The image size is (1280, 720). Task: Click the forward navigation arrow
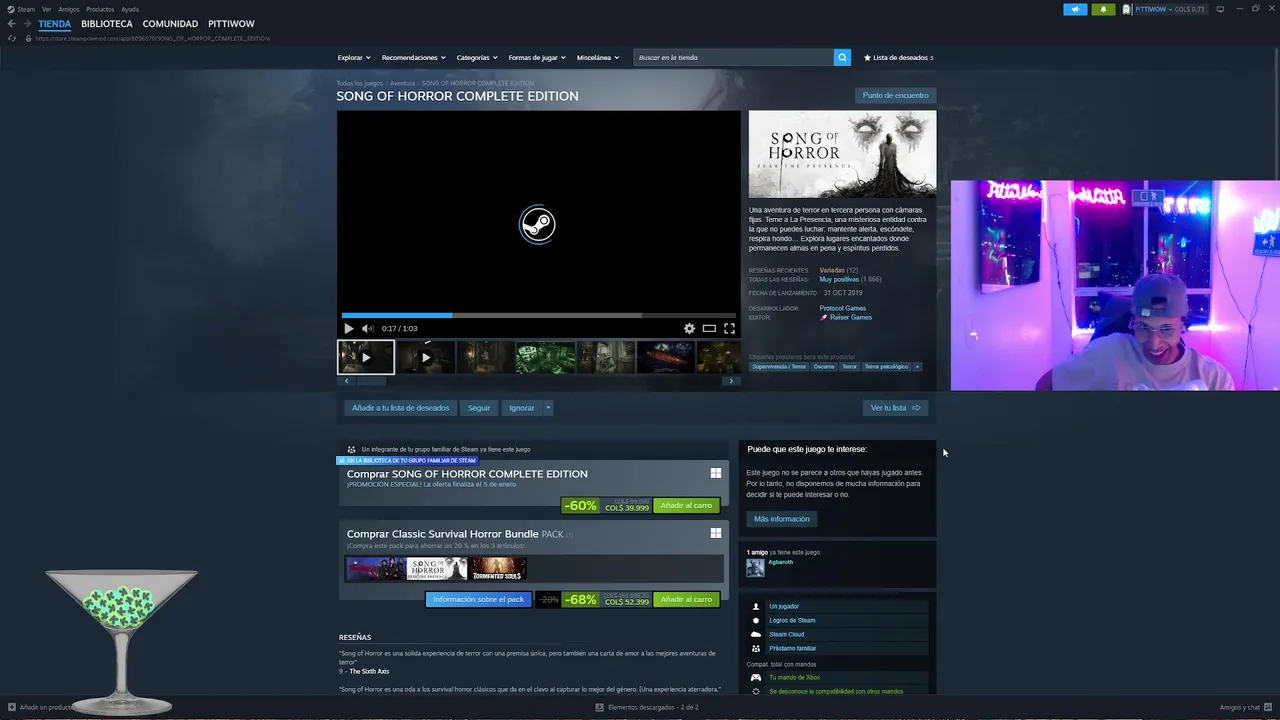click(x=27, y=24)
